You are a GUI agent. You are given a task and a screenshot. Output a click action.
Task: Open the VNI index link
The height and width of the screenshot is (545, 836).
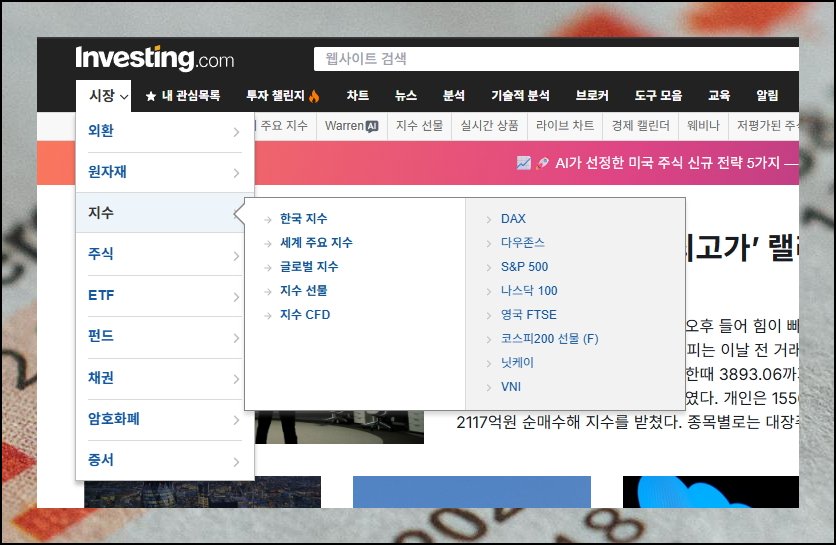pyautogui.click(x=511, y=387)
